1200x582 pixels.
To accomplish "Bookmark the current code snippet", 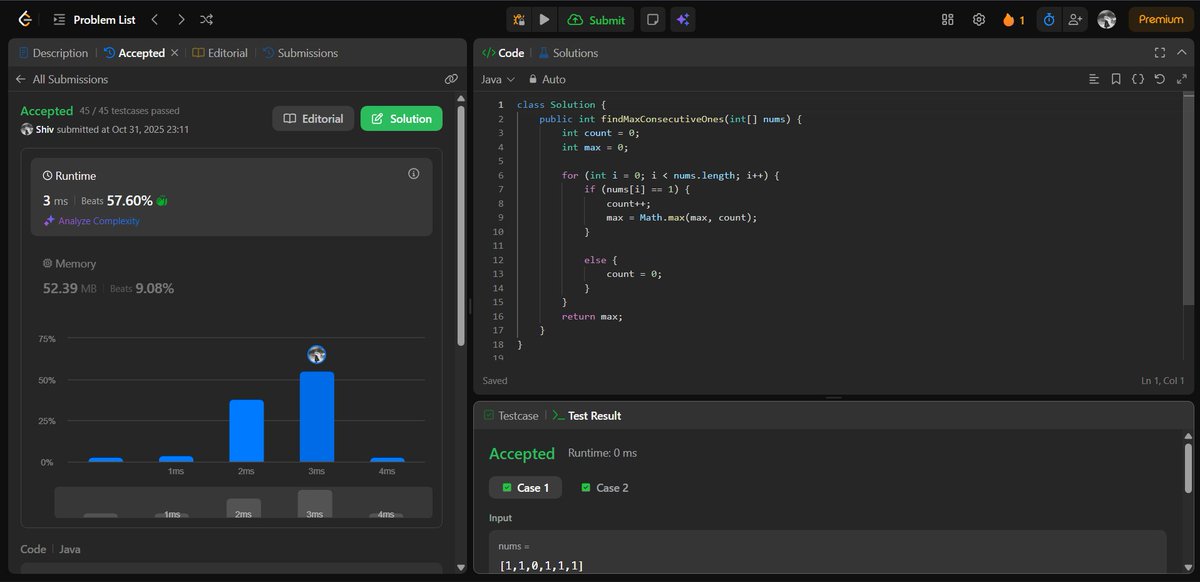I will pyautogui.click(x=1116, y=78).
